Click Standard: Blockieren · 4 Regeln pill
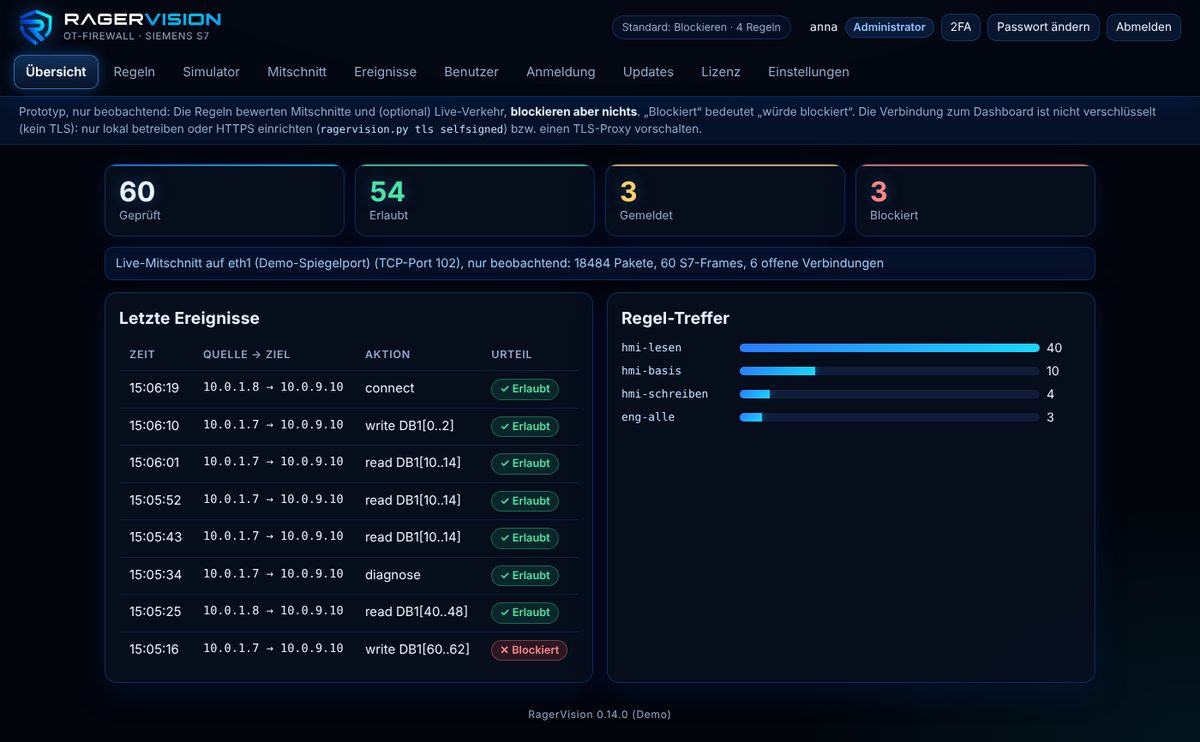This screenshot has width=1200, height=742. (701, 27)
